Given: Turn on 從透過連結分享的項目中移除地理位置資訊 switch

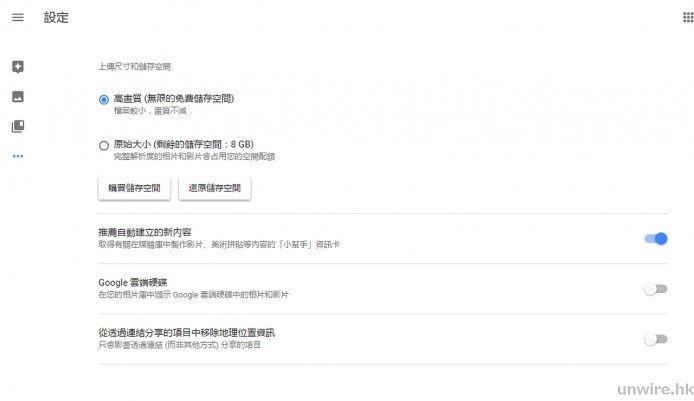Looking at the screenshot, I should [x=655, y=339].
